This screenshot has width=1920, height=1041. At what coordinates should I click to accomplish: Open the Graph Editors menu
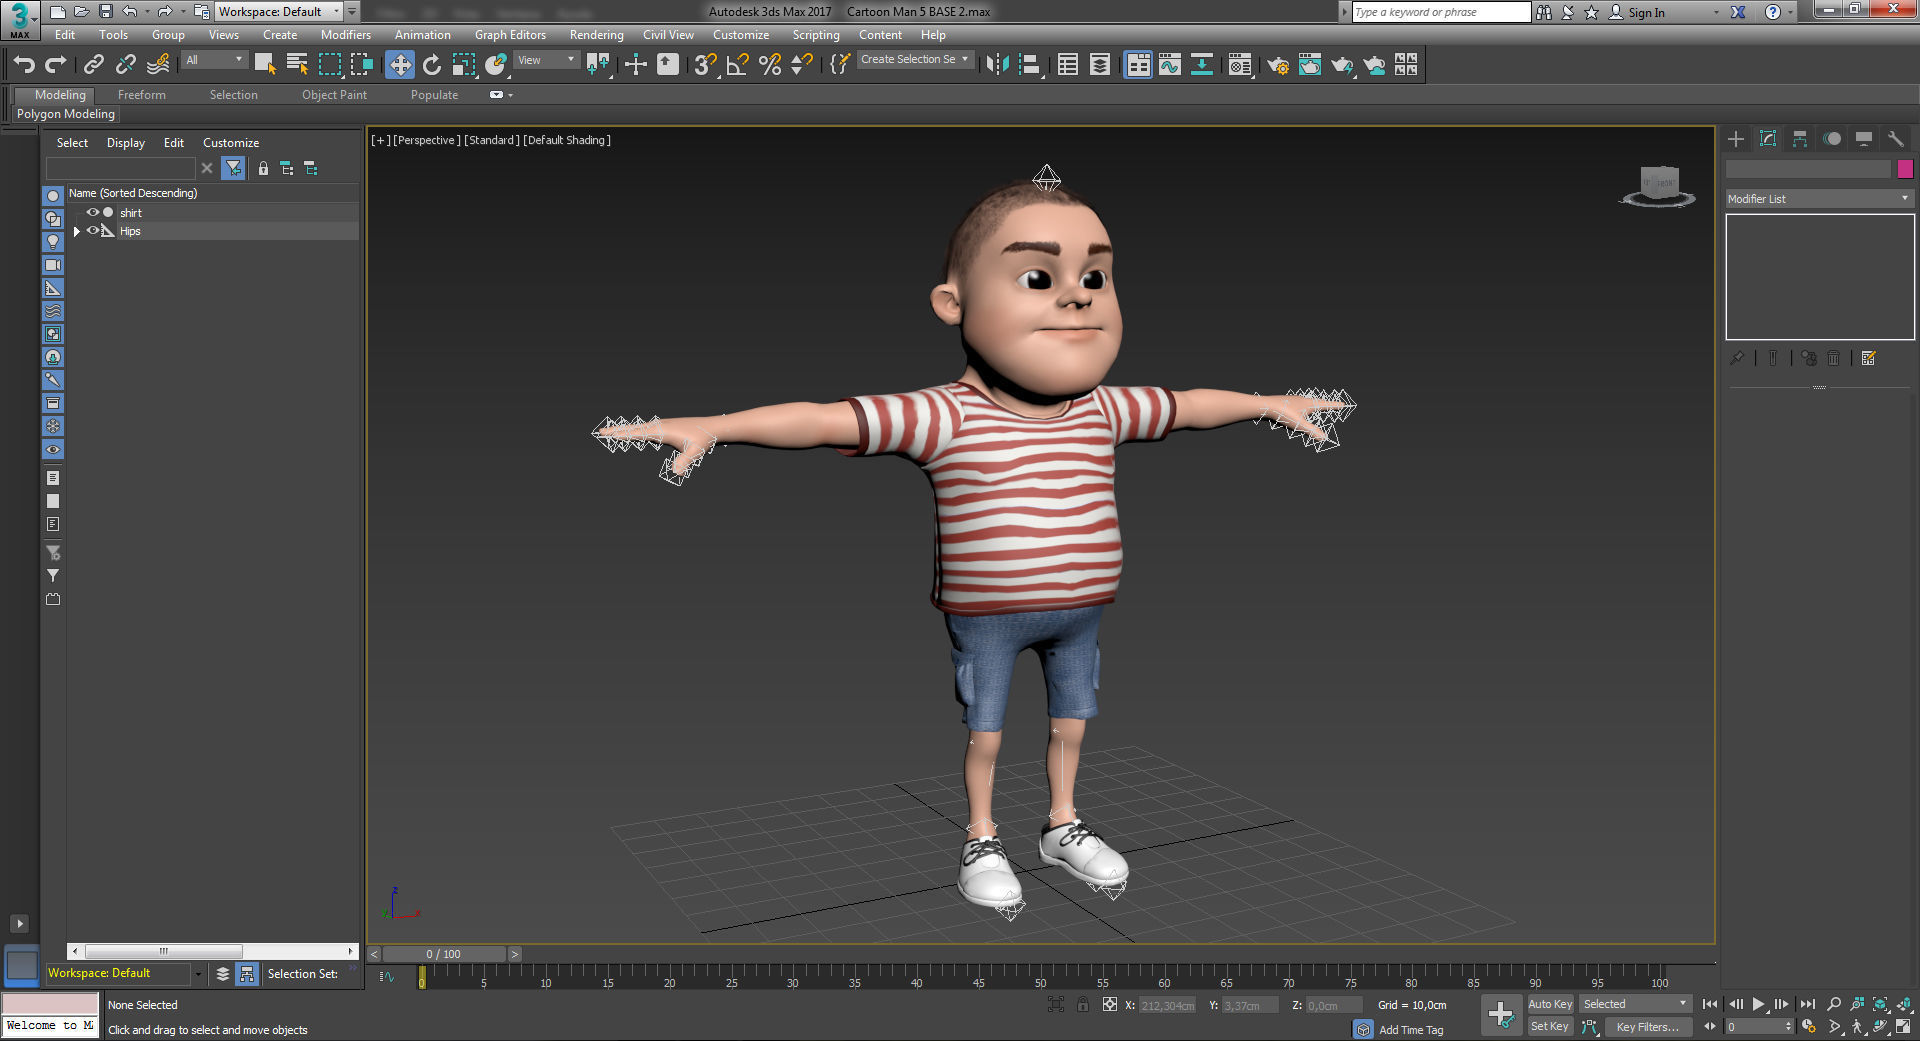coord(510,35)
